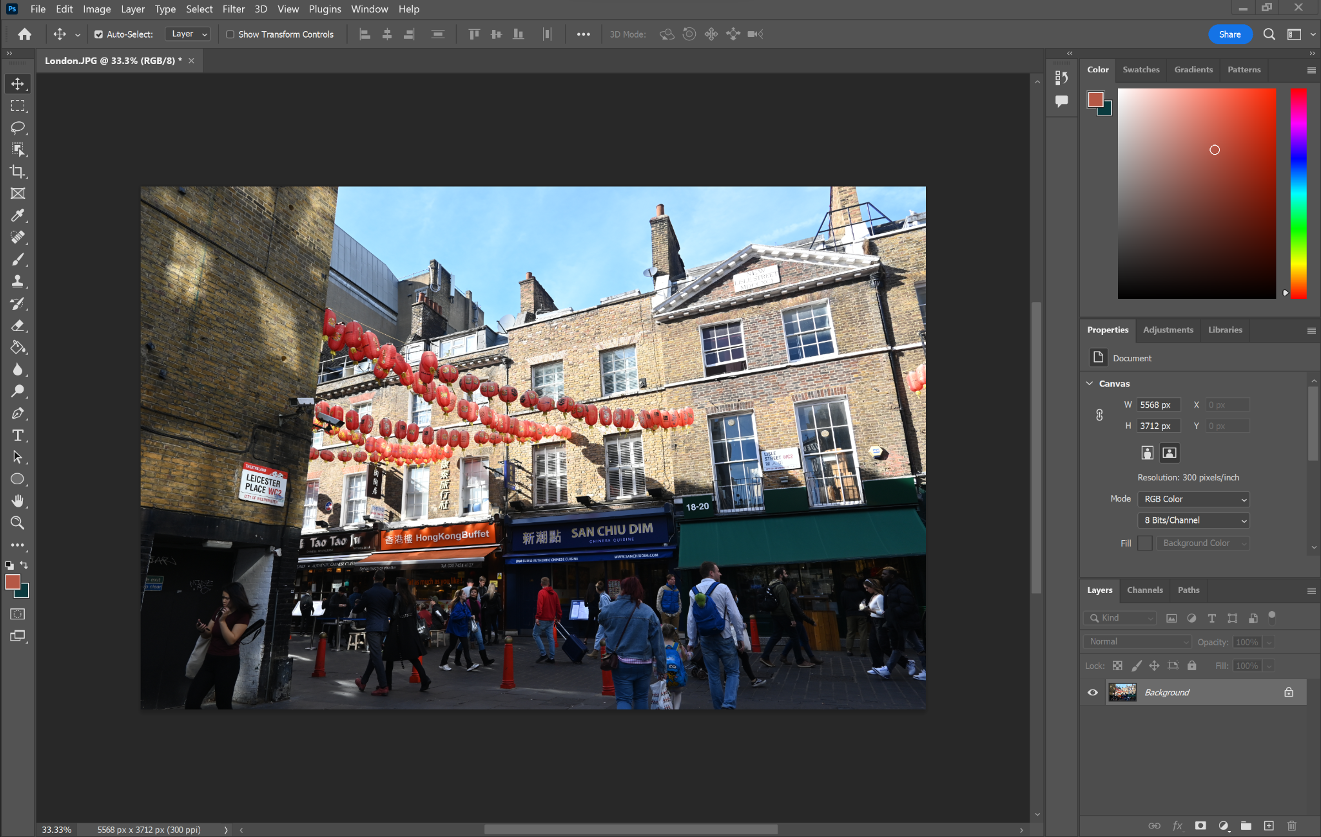Select the History Brush tool
The width and height of the screenshot is (1321, 837).
[18, 303]
